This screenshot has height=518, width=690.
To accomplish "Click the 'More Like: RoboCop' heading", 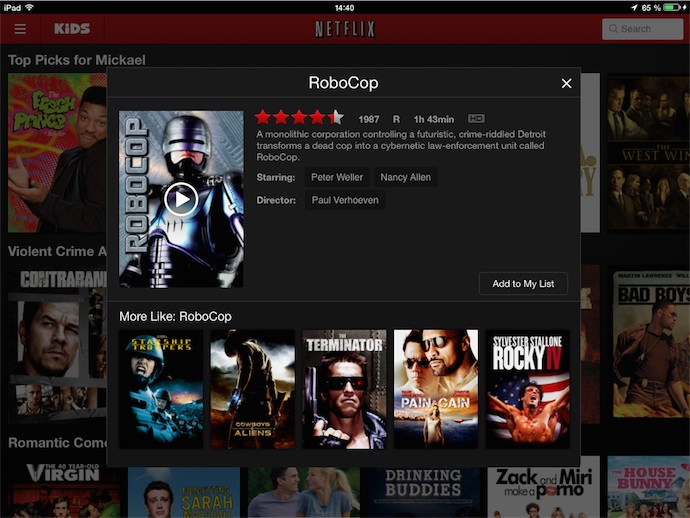I will [x=175, y=316].
